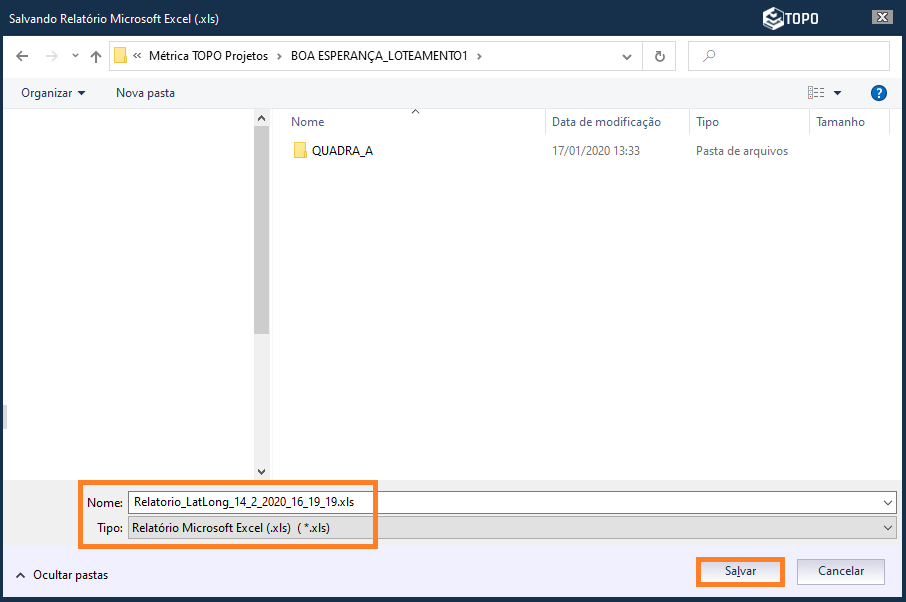
Task: Sort by Data de modificação column
Action: 606,122
